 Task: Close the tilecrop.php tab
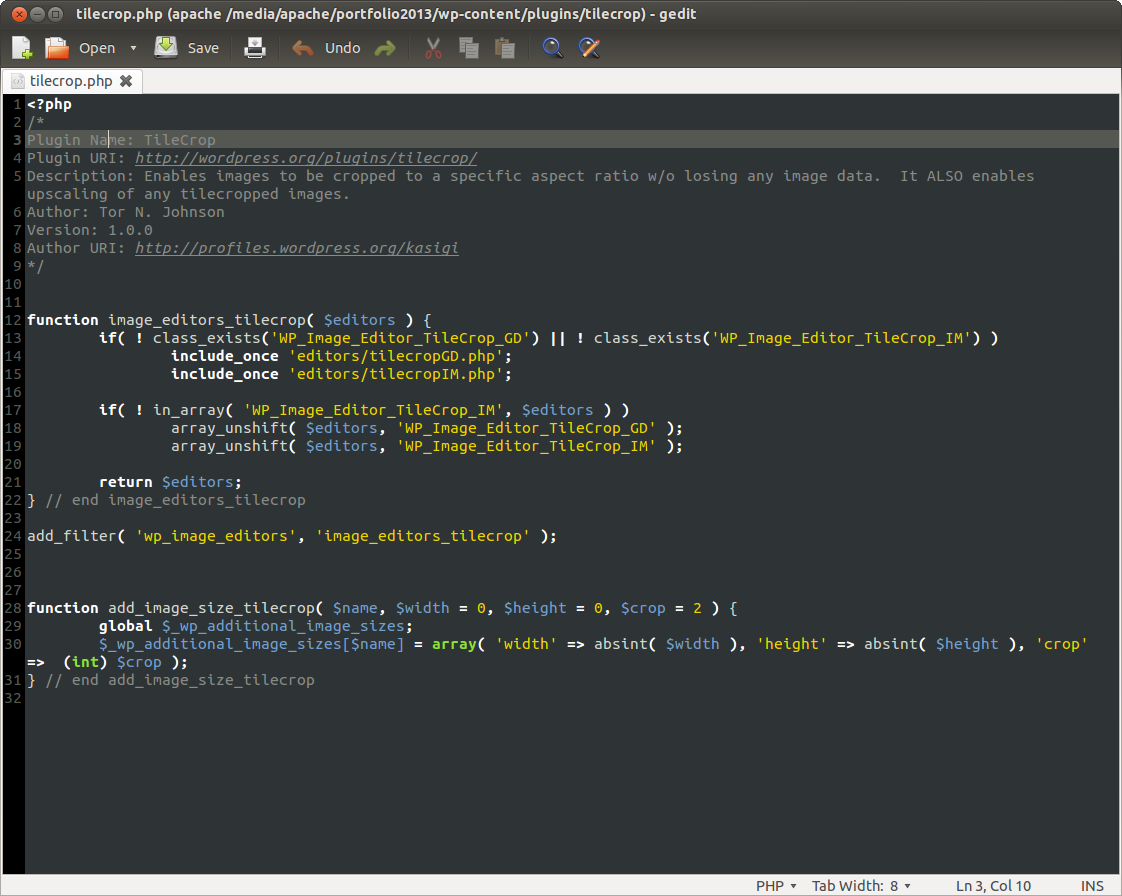coord(126,81)
